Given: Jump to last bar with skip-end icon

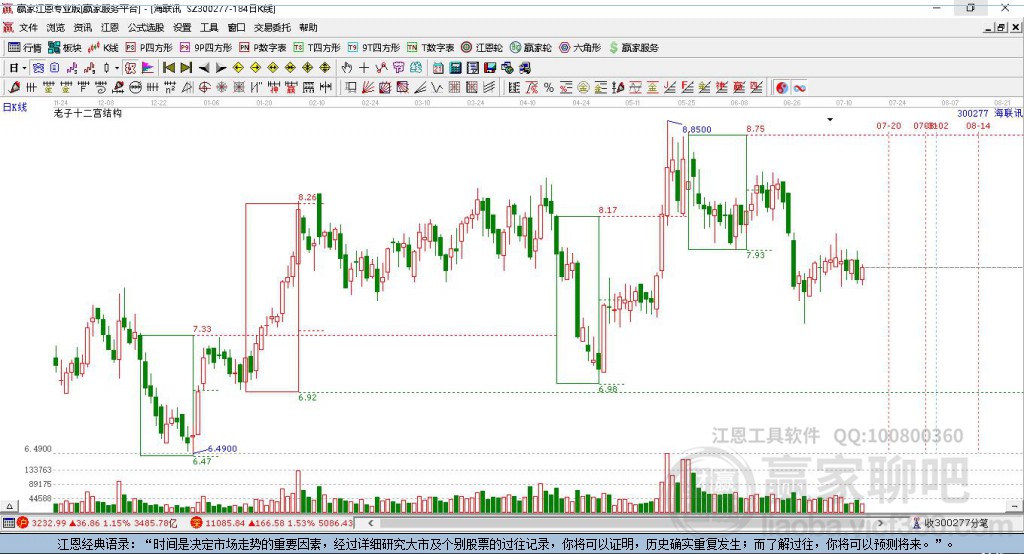Looking at the screenshot, I should (186, 68).
